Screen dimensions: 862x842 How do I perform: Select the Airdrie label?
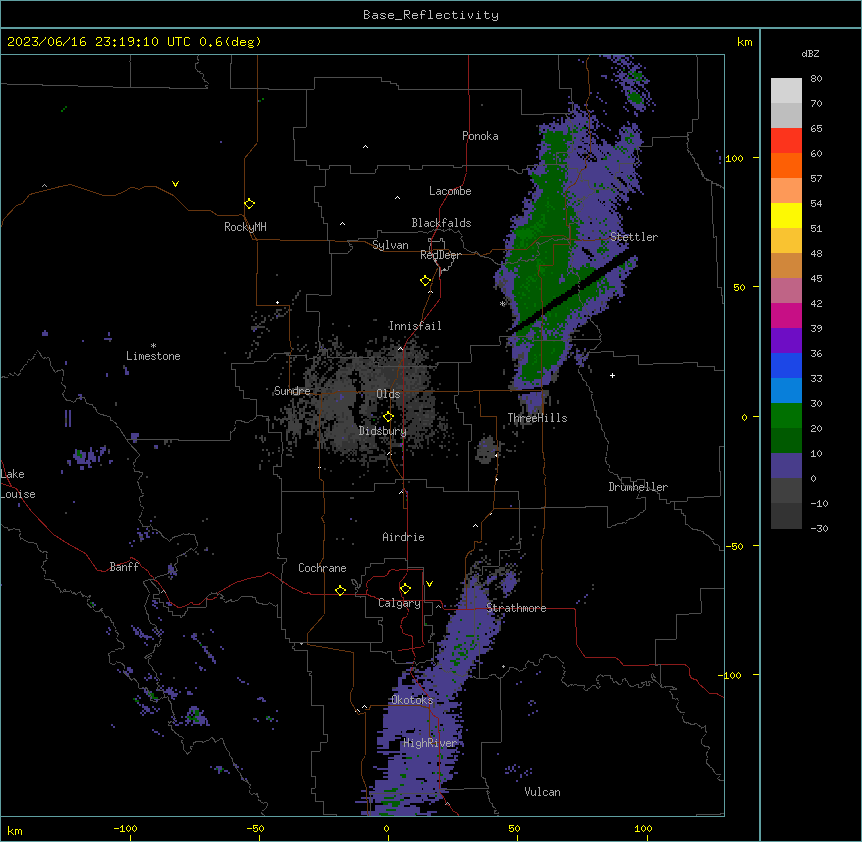coord(403,537)
